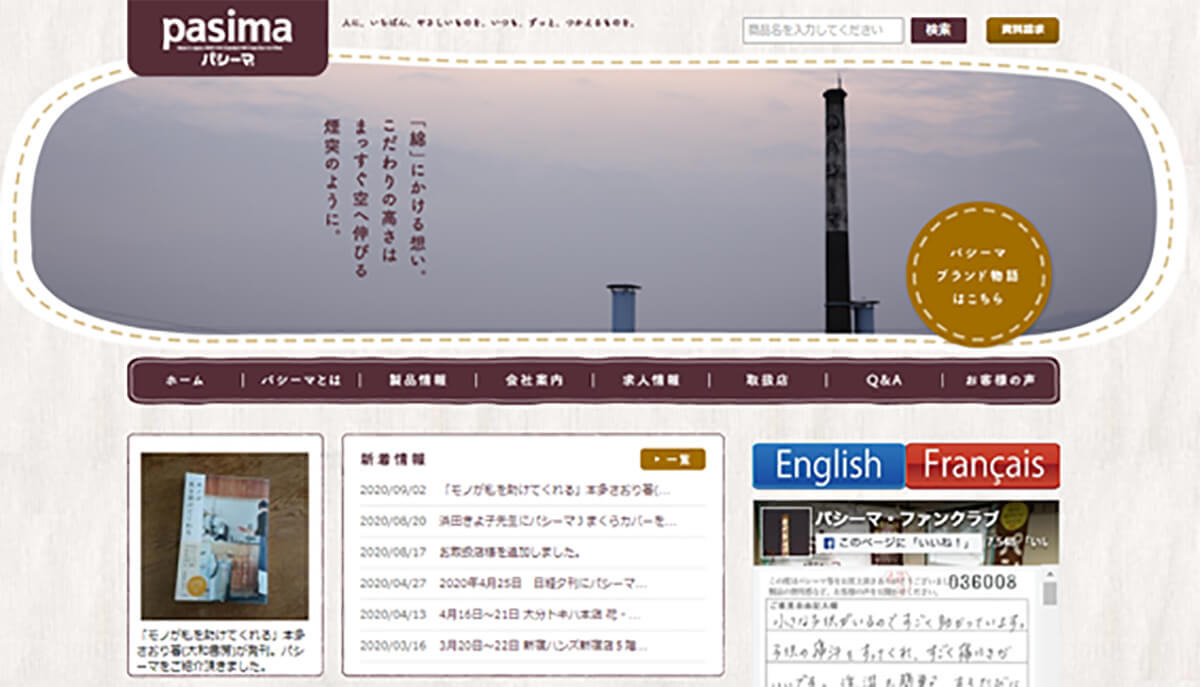Open Q&A in the navigation bar
This screenshot has width=1200, height=687.
(884, 381)
